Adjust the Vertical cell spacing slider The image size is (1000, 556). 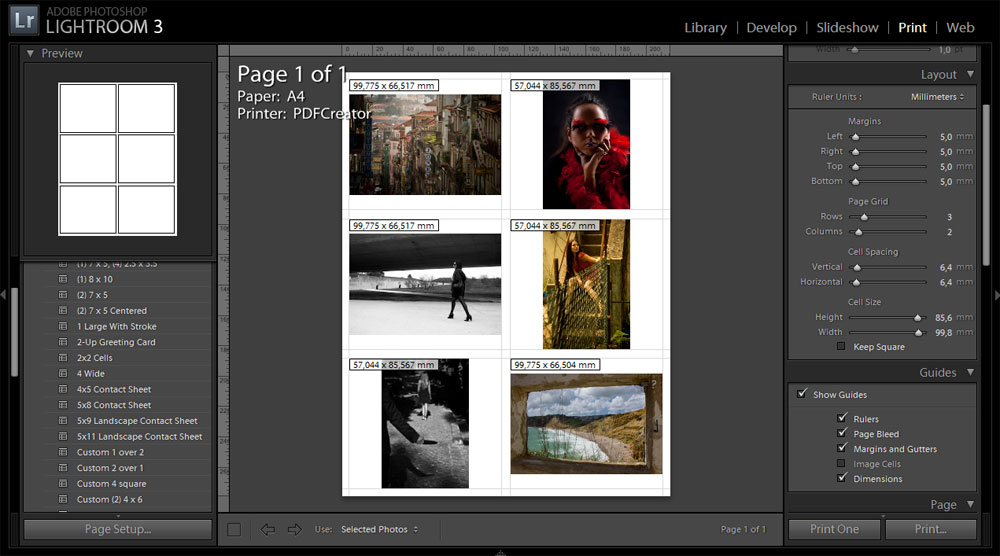857,267
